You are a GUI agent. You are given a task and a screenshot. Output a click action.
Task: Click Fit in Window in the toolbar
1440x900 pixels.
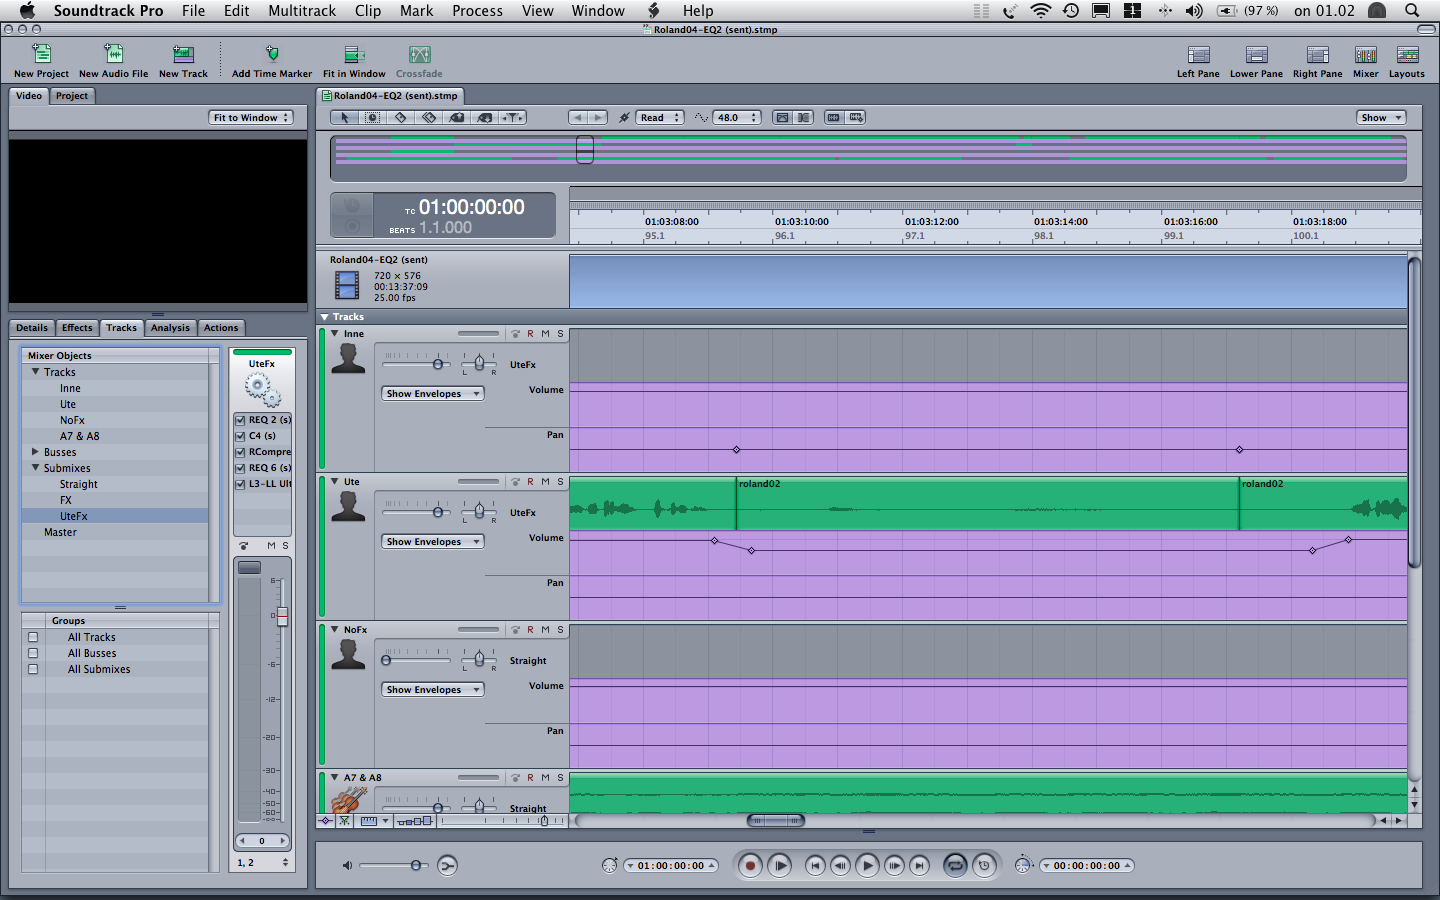354,60
